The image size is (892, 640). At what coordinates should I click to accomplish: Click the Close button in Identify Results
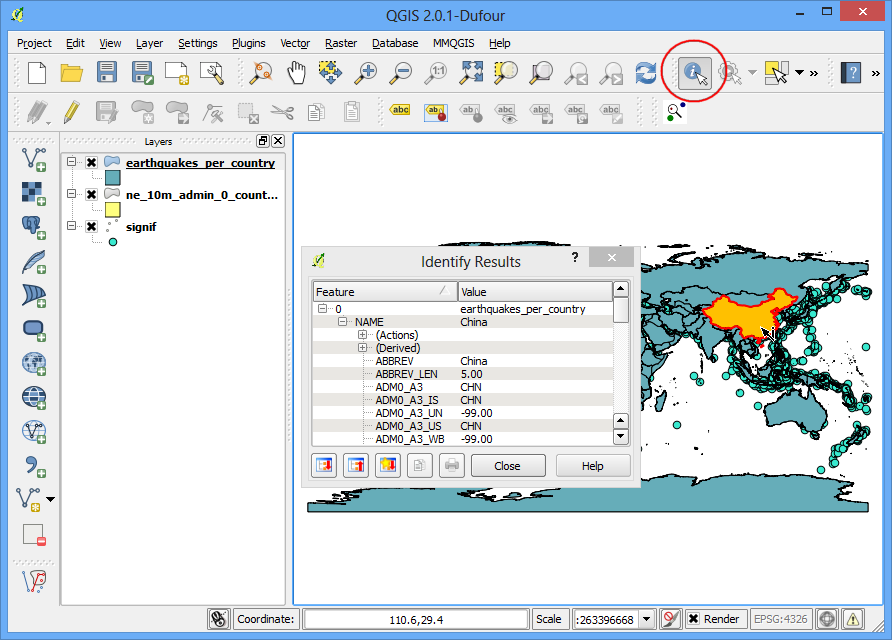(x=507, y=466)
